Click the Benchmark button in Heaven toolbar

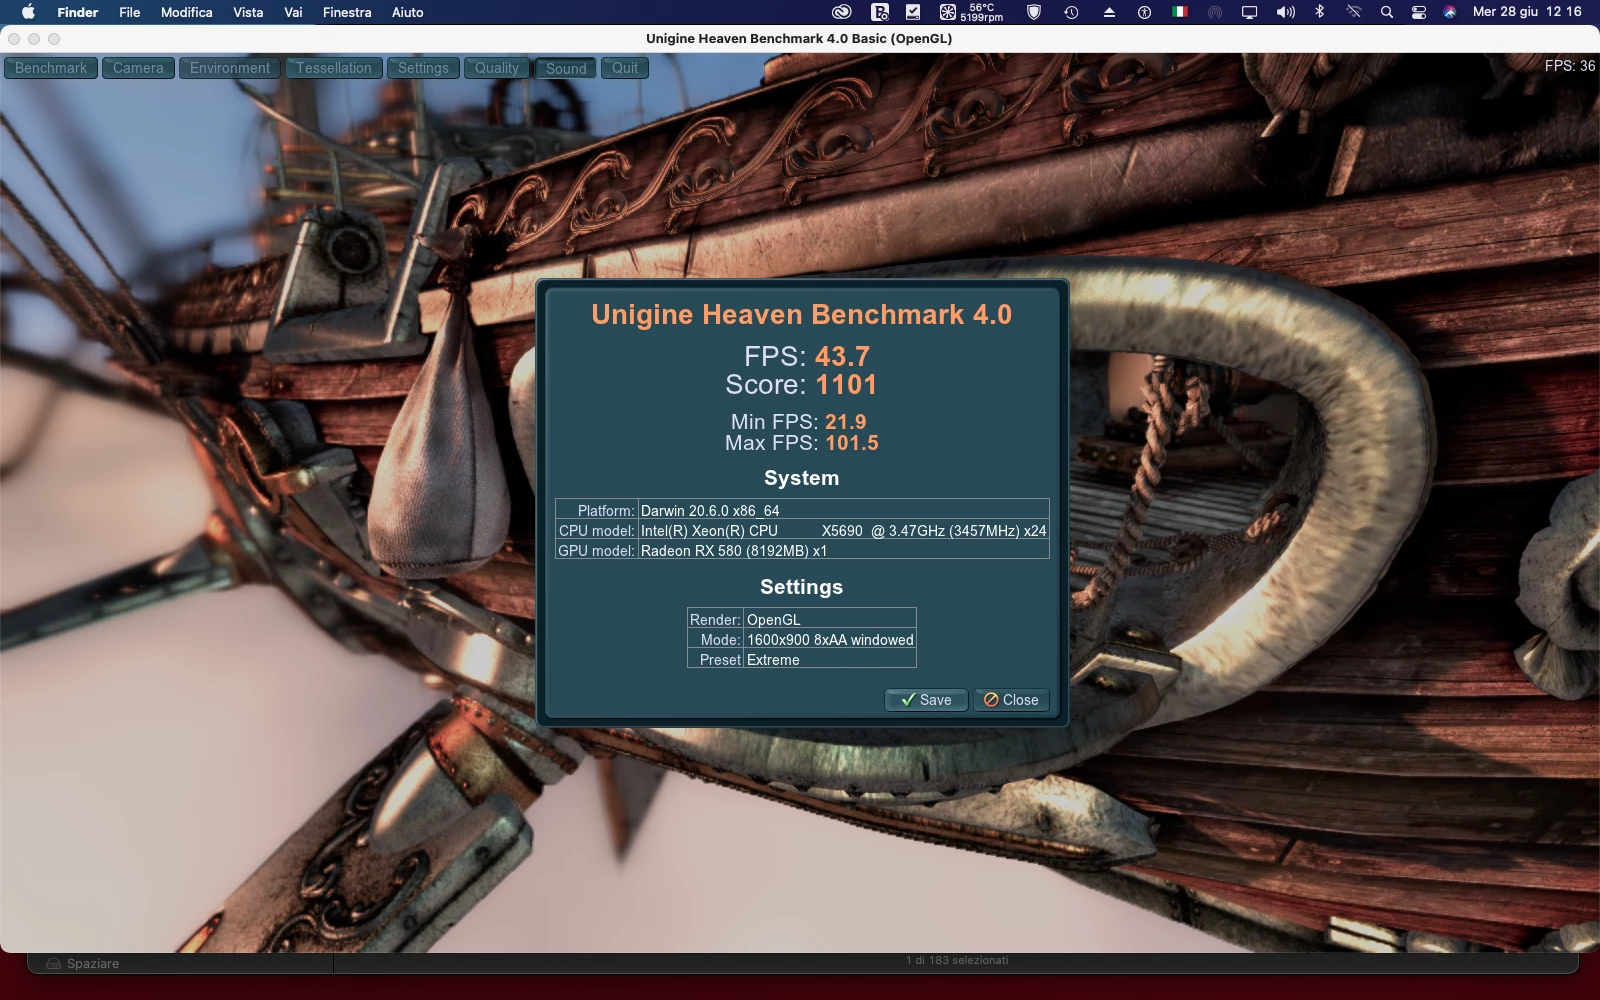(x=51, y=68)
